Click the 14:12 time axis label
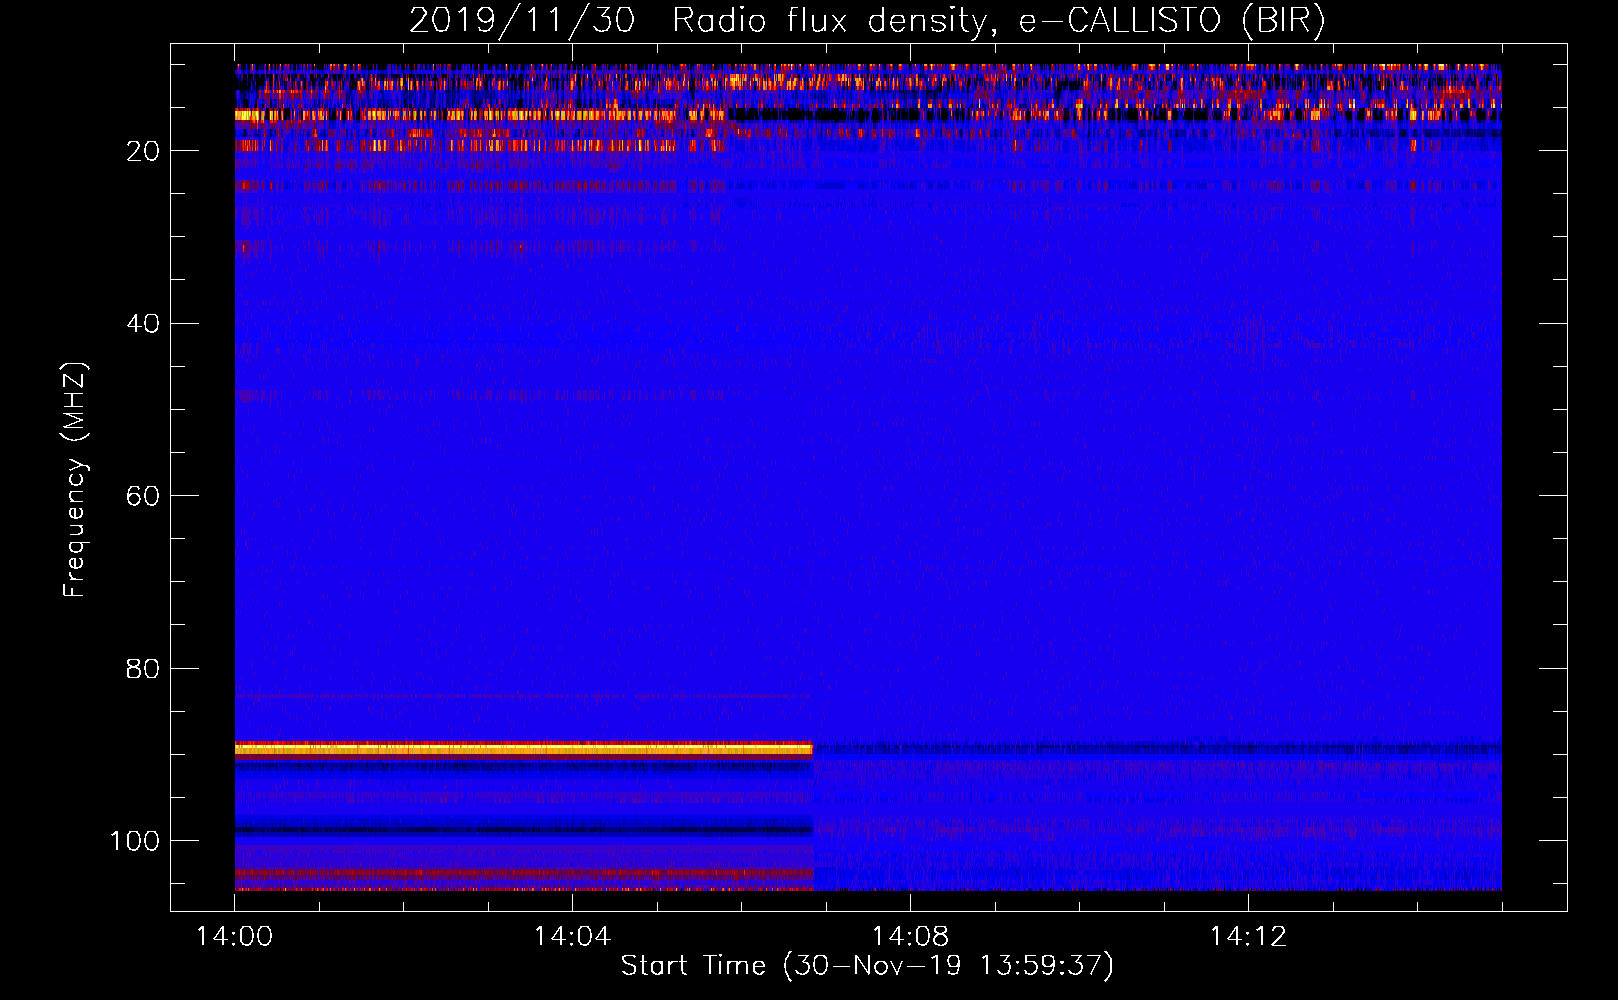Image resolution: width=1618 pixels, height=1000 pixels. (1248, 937)
